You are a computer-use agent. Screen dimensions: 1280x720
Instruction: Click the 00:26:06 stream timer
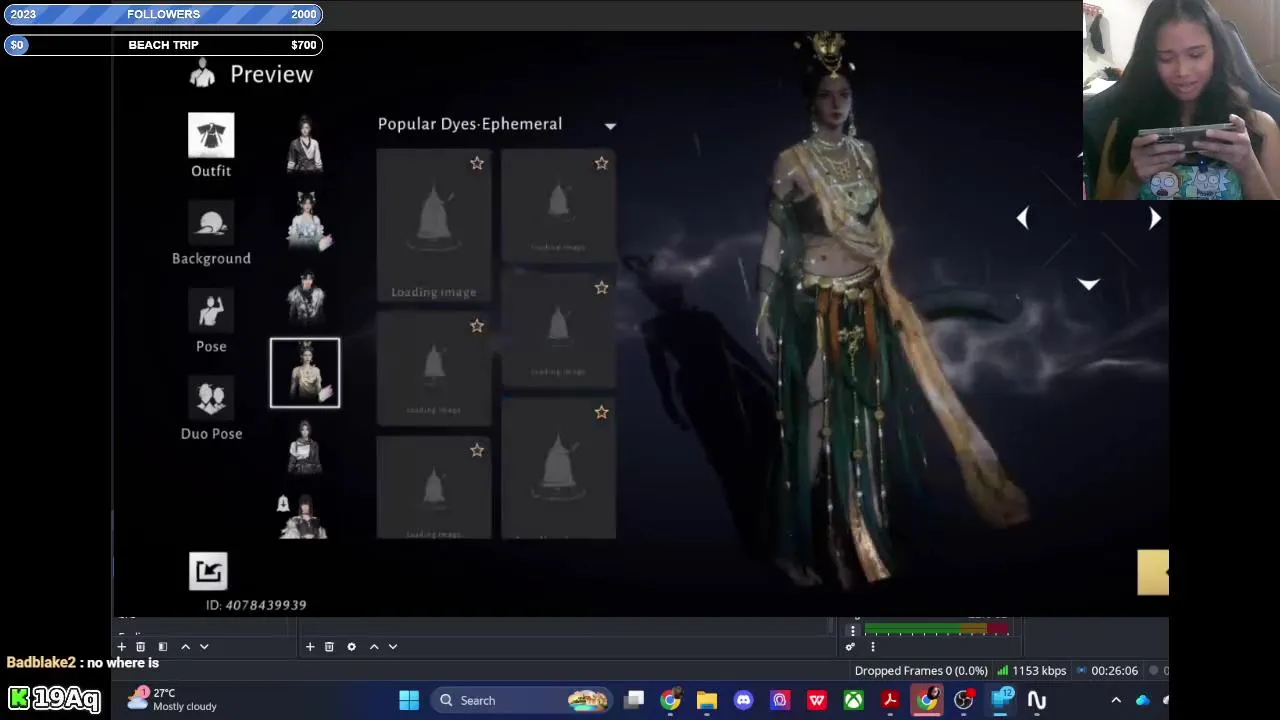(1109, 671)
